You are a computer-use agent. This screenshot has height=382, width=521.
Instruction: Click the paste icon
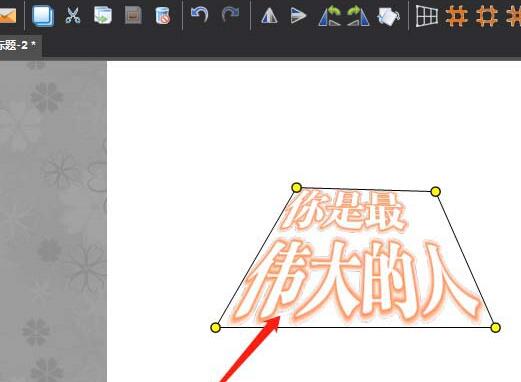point(103,15)
